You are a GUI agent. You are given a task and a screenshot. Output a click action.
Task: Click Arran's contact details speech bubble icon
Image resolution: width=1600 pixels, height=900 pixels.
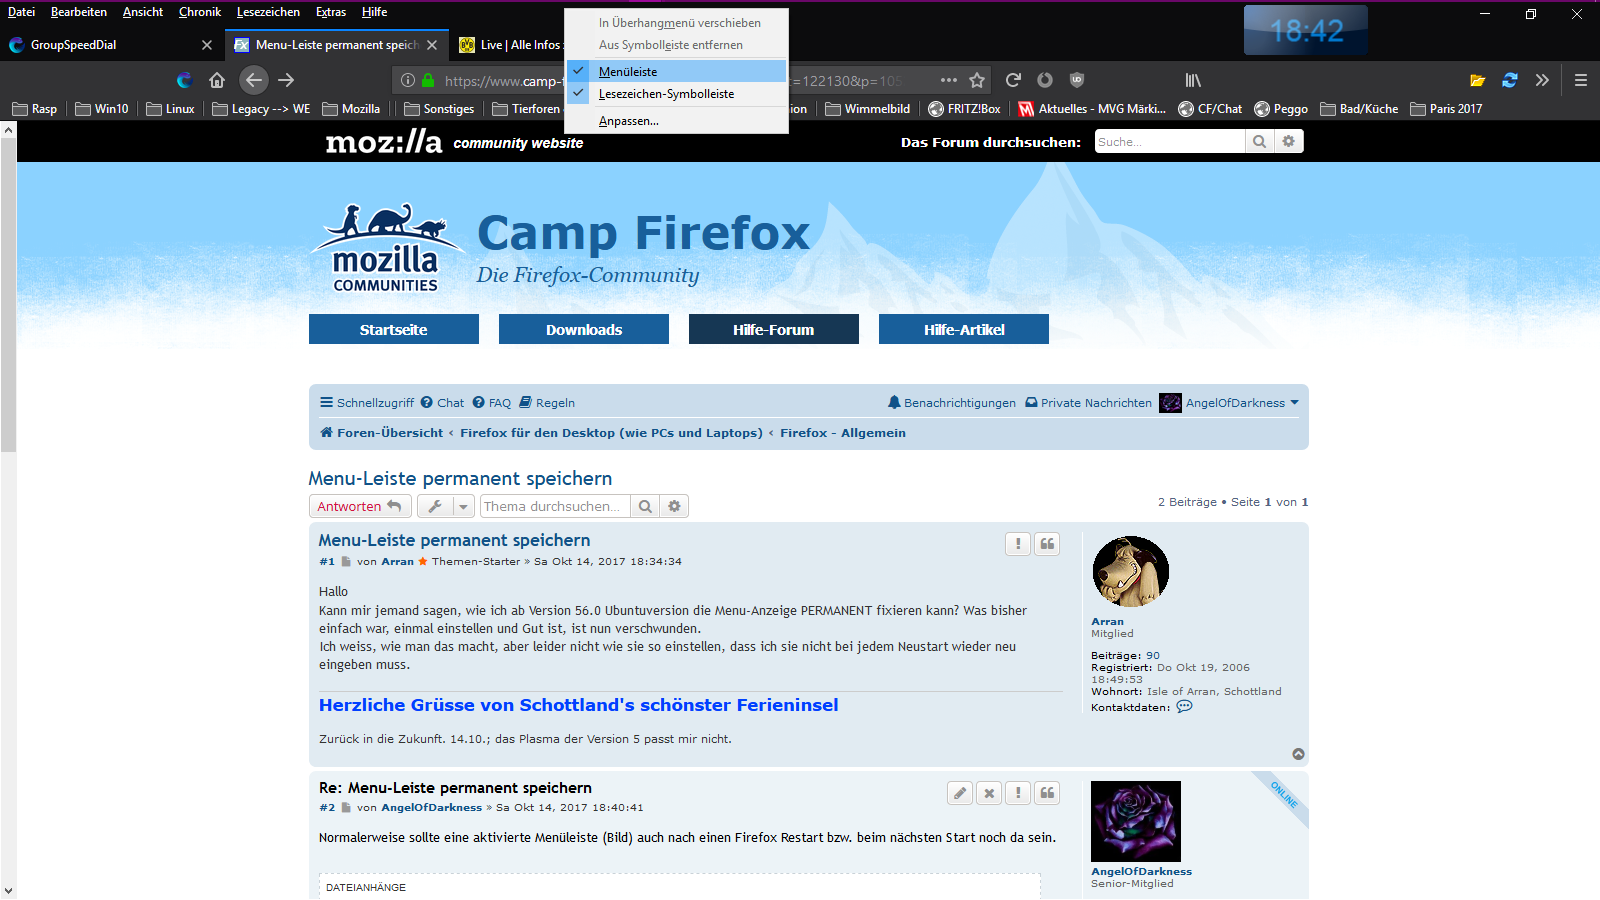tap(1185, 707)
